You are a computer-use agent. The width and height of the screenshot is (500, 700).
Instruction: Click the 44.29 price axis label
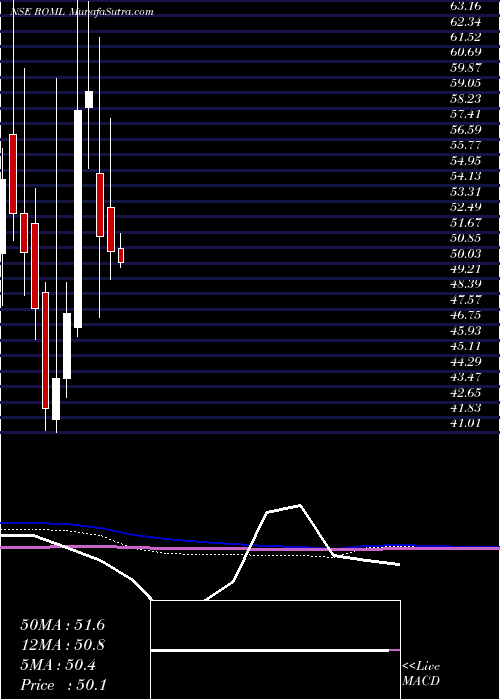pyautogui.click(x=466, y=362)
